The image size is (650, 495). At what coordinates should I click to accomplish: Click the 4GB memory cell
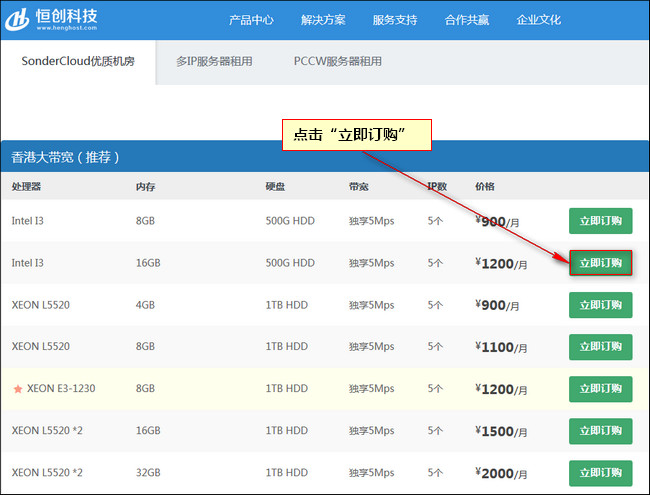click(x=145, y=305)
